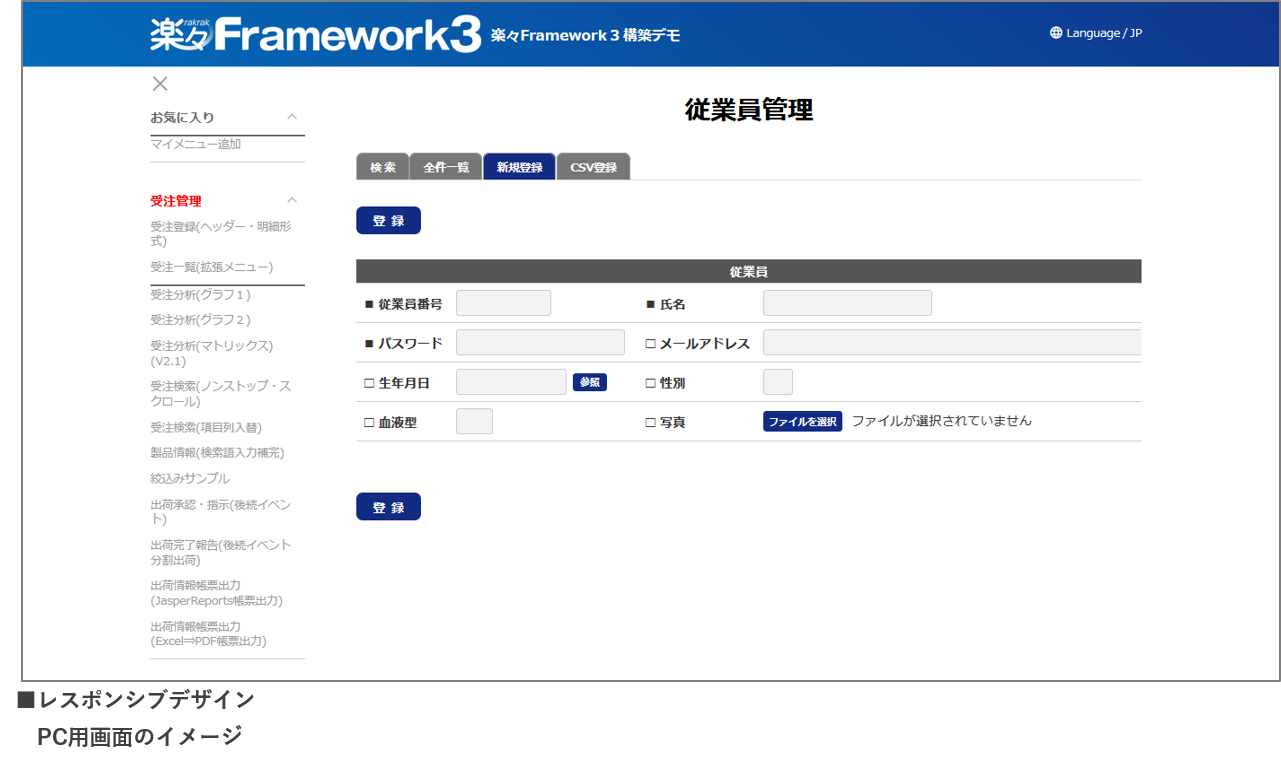Image resolution: width=1281 pixels, height=765 pixels.
Task: Select the 新規登録 tab
Action: pos(519,167)
